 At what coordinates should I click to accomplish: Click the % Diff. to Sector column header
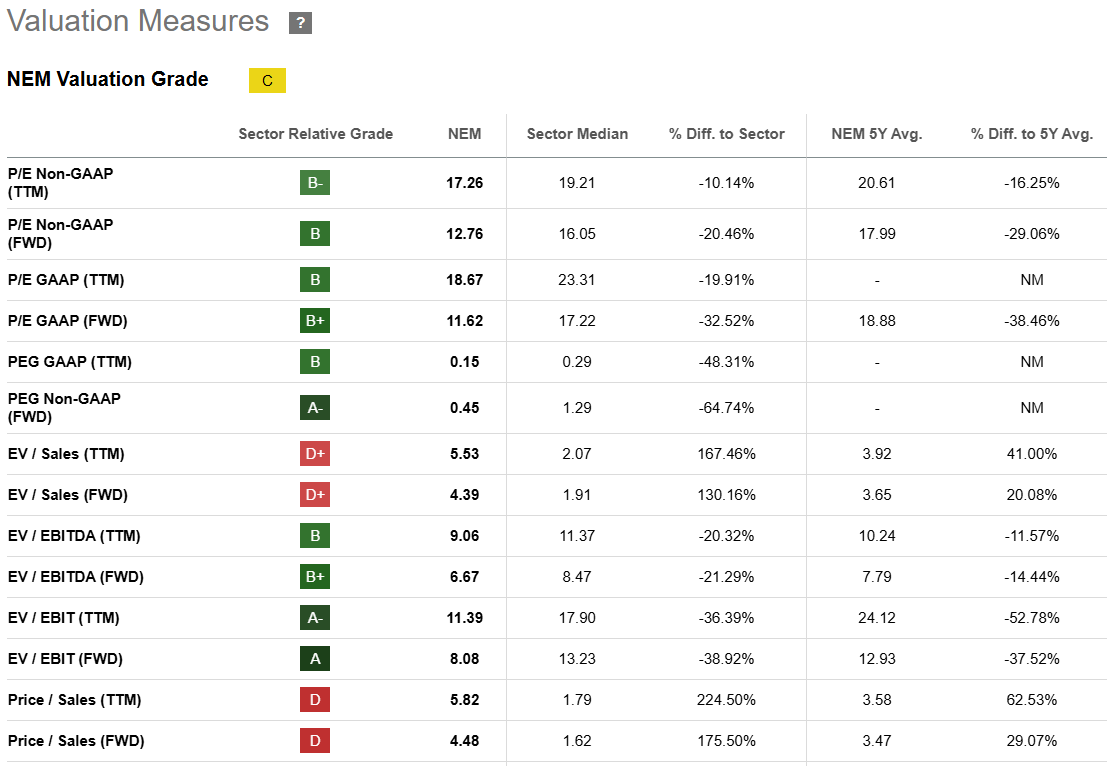point(727,134)
